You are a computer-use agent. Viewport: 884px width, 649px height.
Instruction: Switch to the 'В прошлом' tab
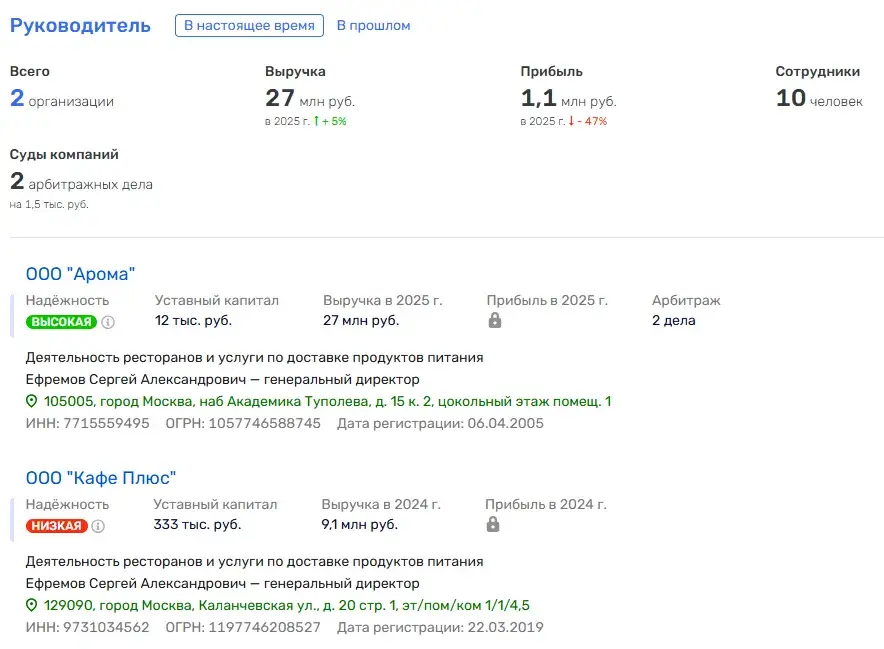click(x=373, y=25)
